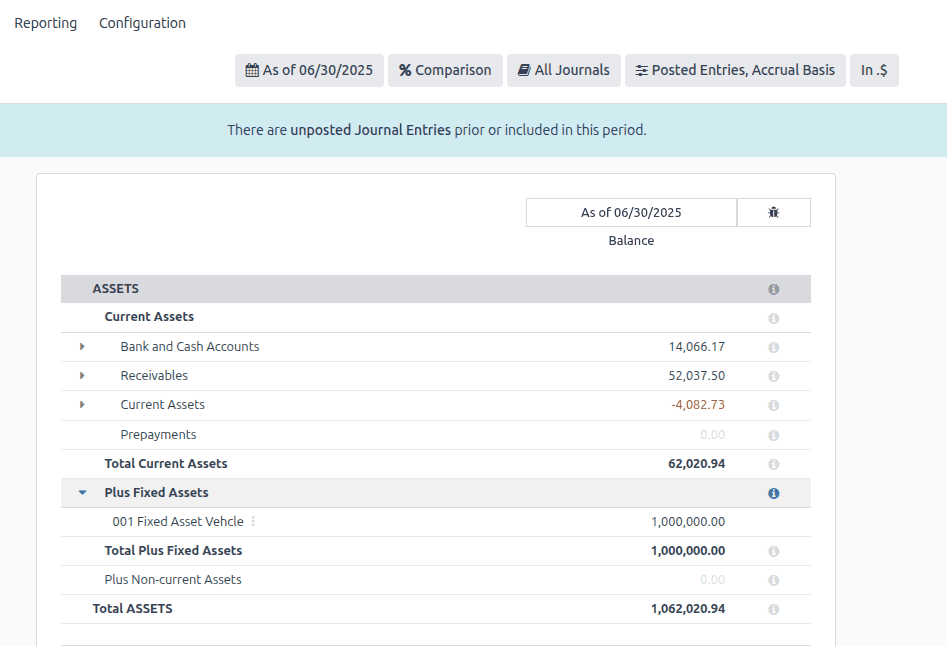Click the In .$ currency button
Image resolution: width=947 pixels, height=646 pixels.
874,70
